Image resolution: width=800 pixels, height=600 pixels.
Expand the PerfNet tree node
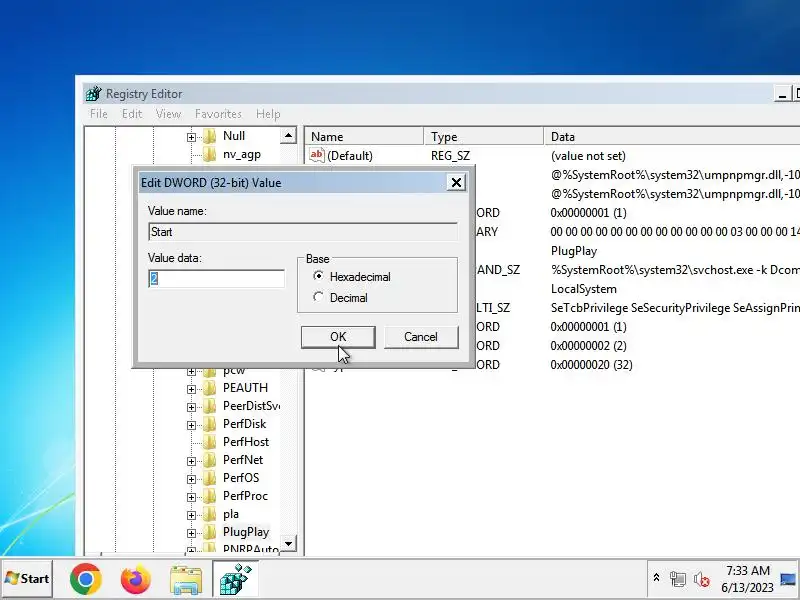tap(191, 461)
